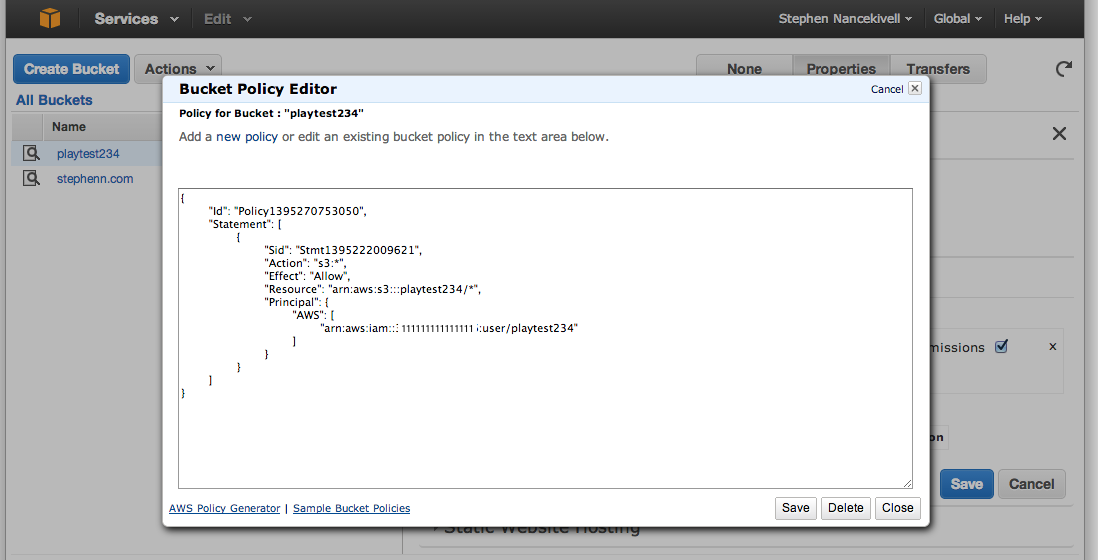The width and height of the screenshot is (1098, 560).
Task: Click Save in the Bucket Policy Editor
Action: pos(795,508)
